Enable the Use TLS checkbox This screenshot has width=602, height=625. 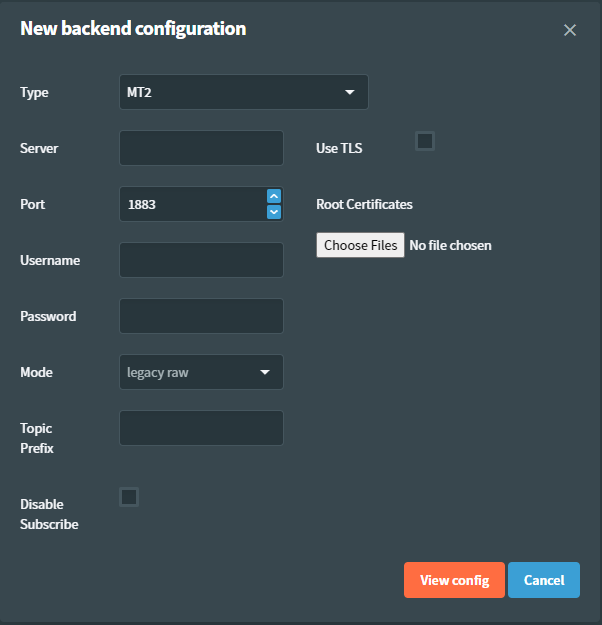425,141
